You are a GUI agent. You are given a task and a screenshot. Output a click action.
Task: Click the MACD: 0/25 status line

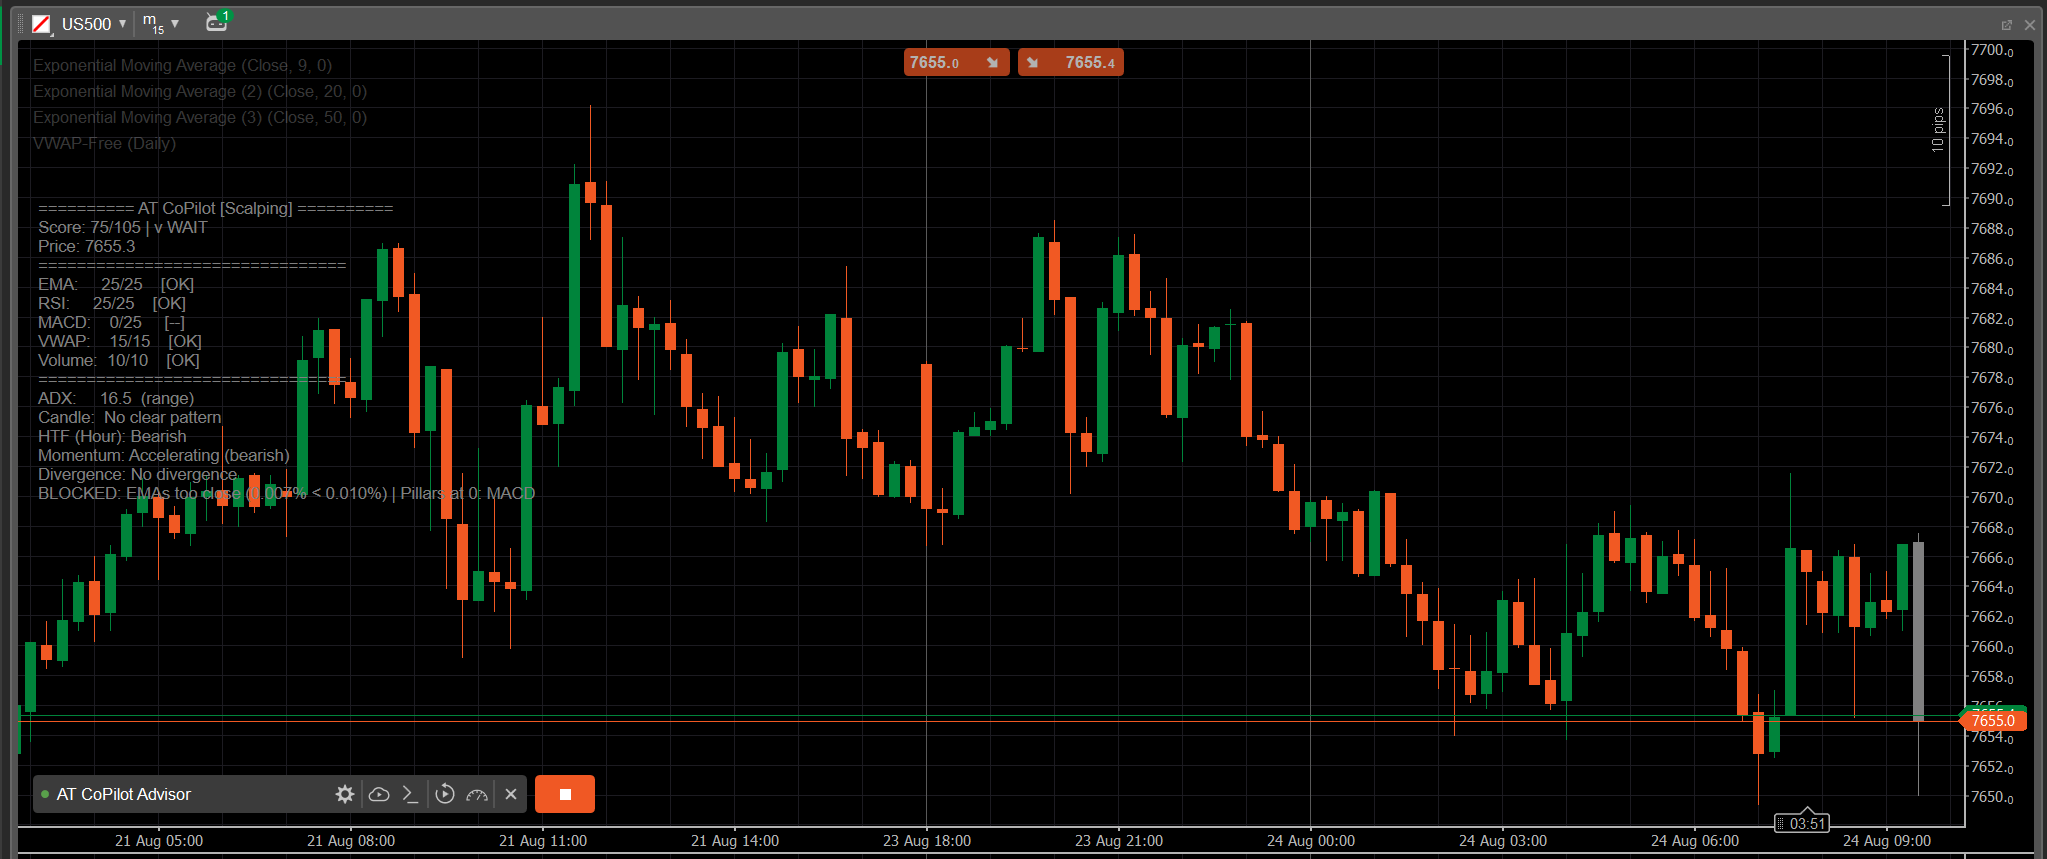pos(111,322)
